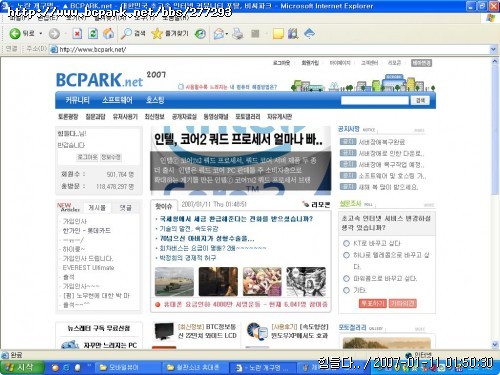Click the site search 검색 button

click(x=420, y=100)
